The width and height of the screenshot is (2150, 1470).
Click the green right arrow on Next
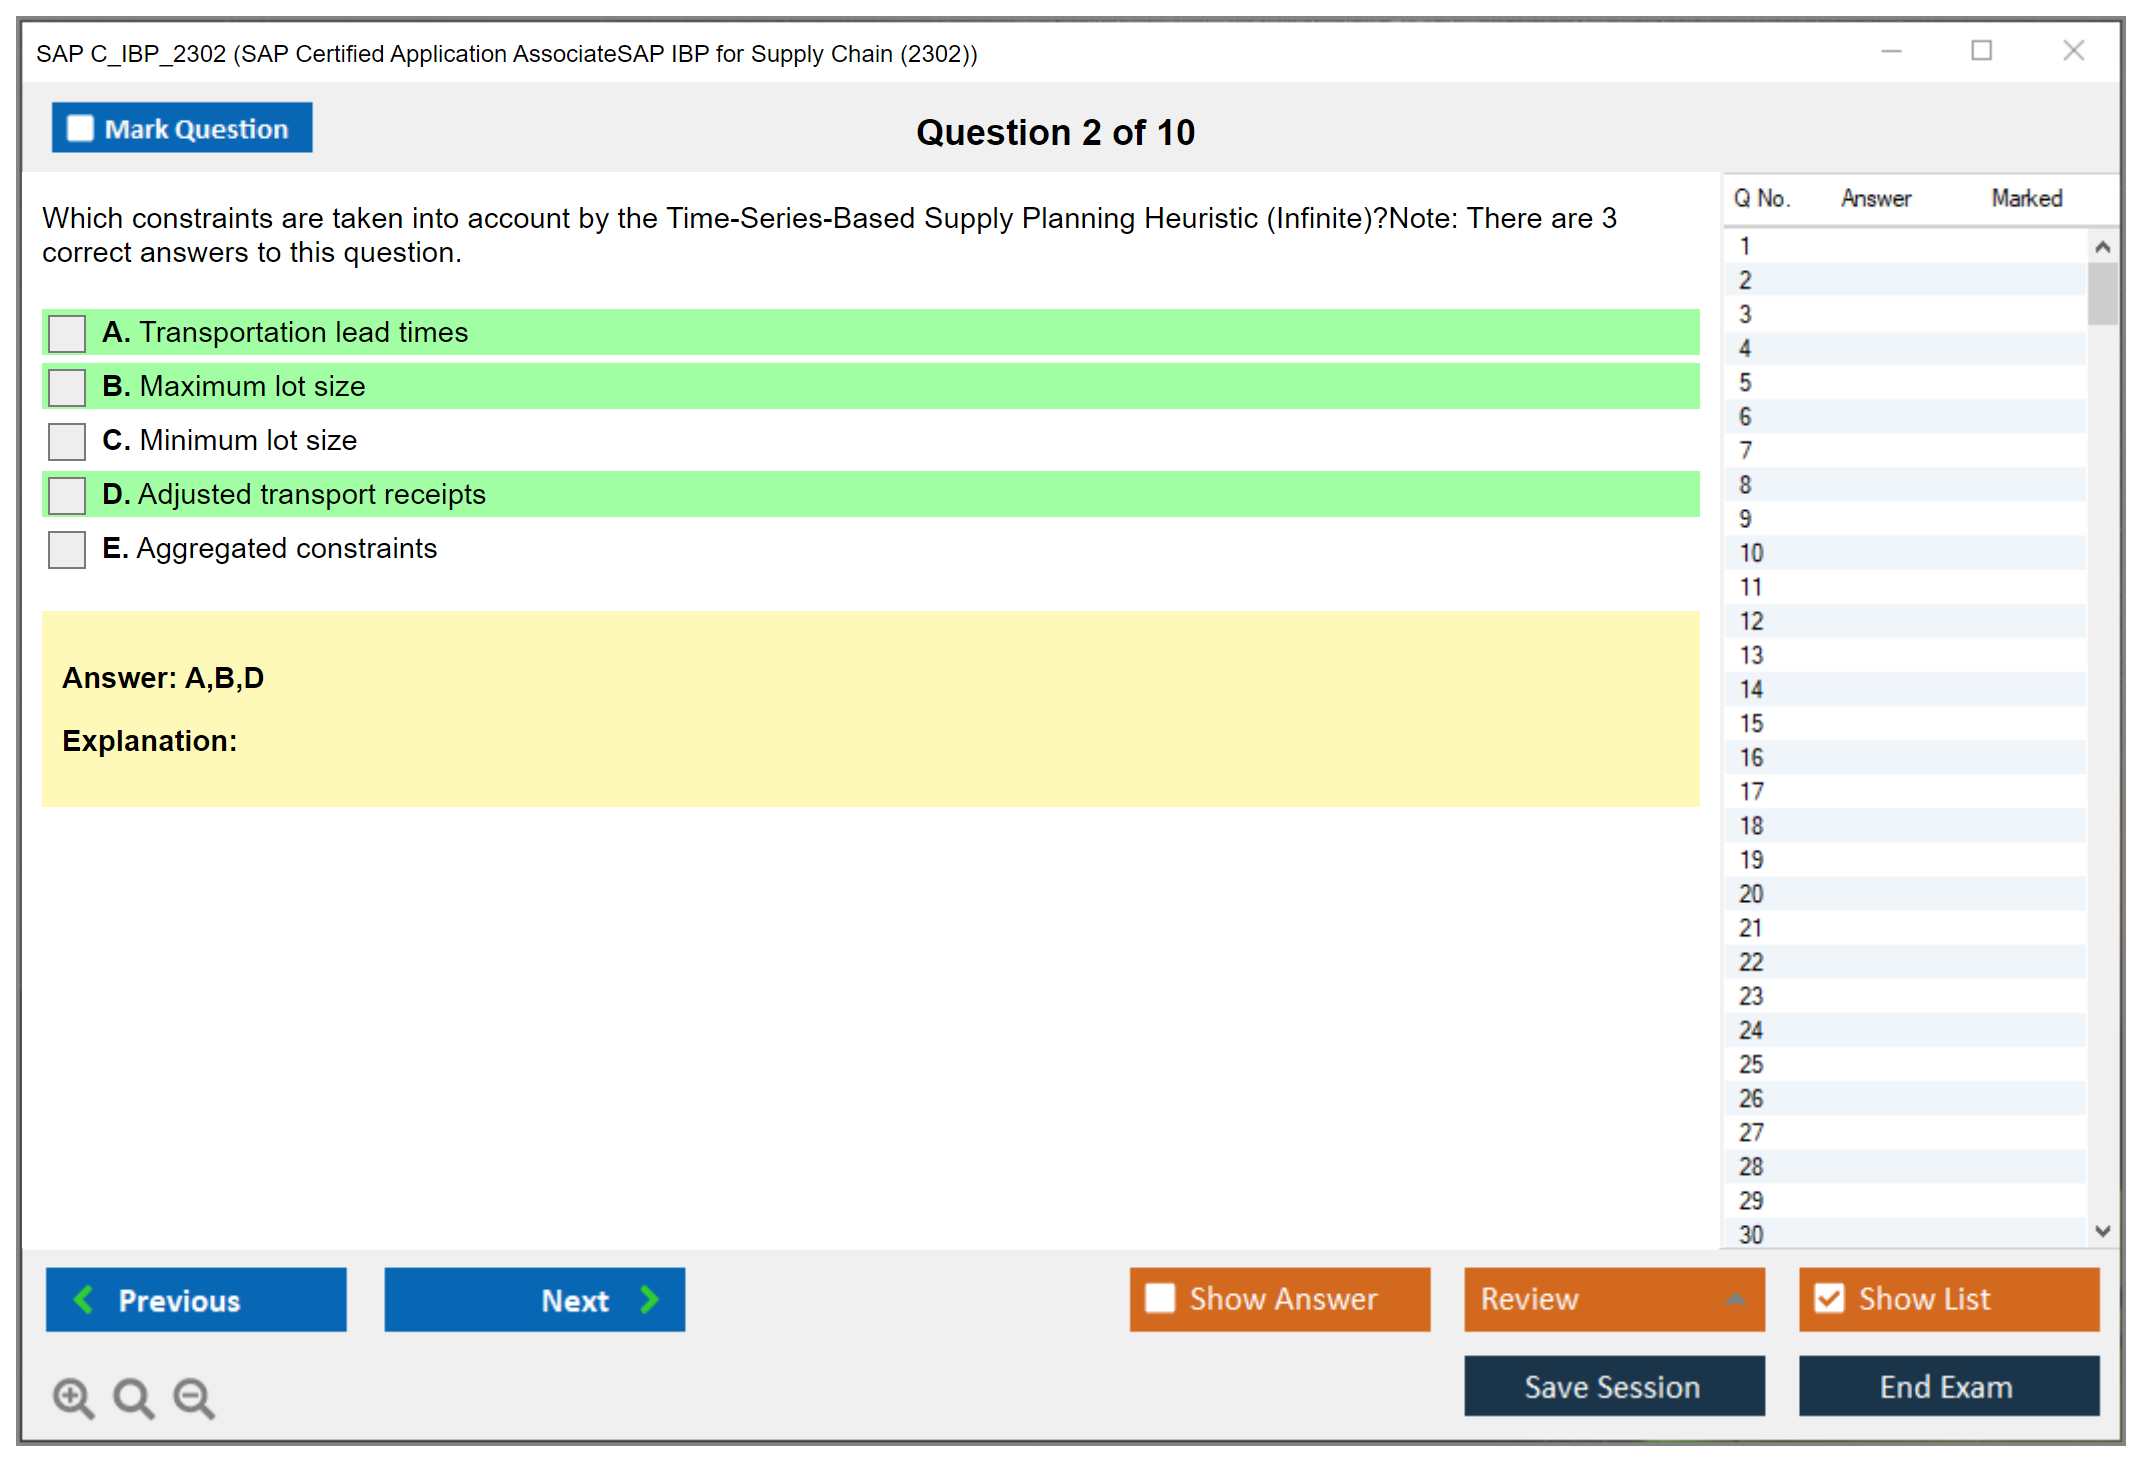(x=649, y=1299)
